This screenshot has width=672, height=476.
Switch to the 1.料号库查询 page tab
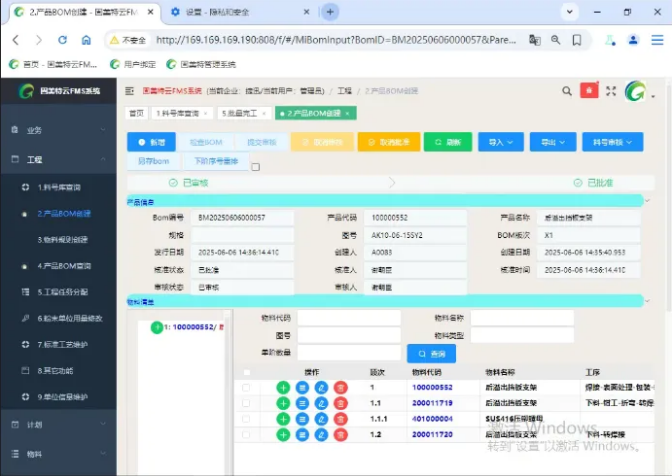(179, 113)
